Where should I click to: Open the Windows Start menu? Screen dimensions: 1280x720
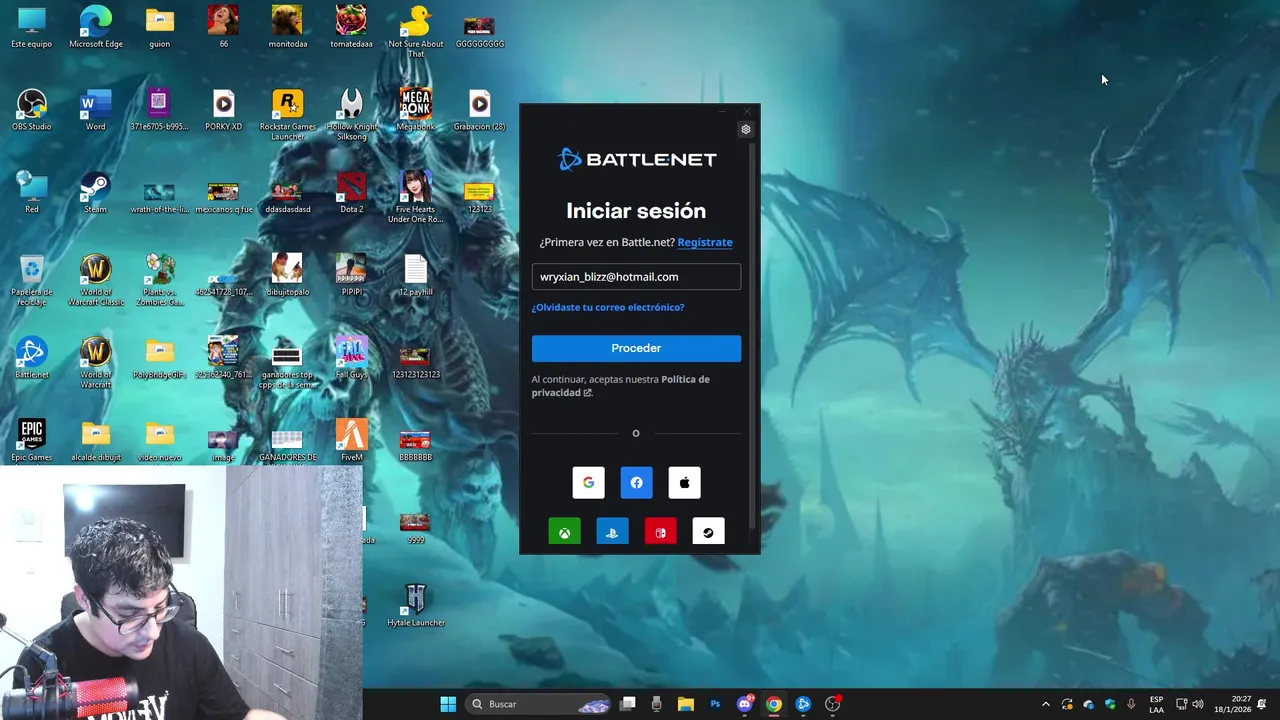coord(448,704)
